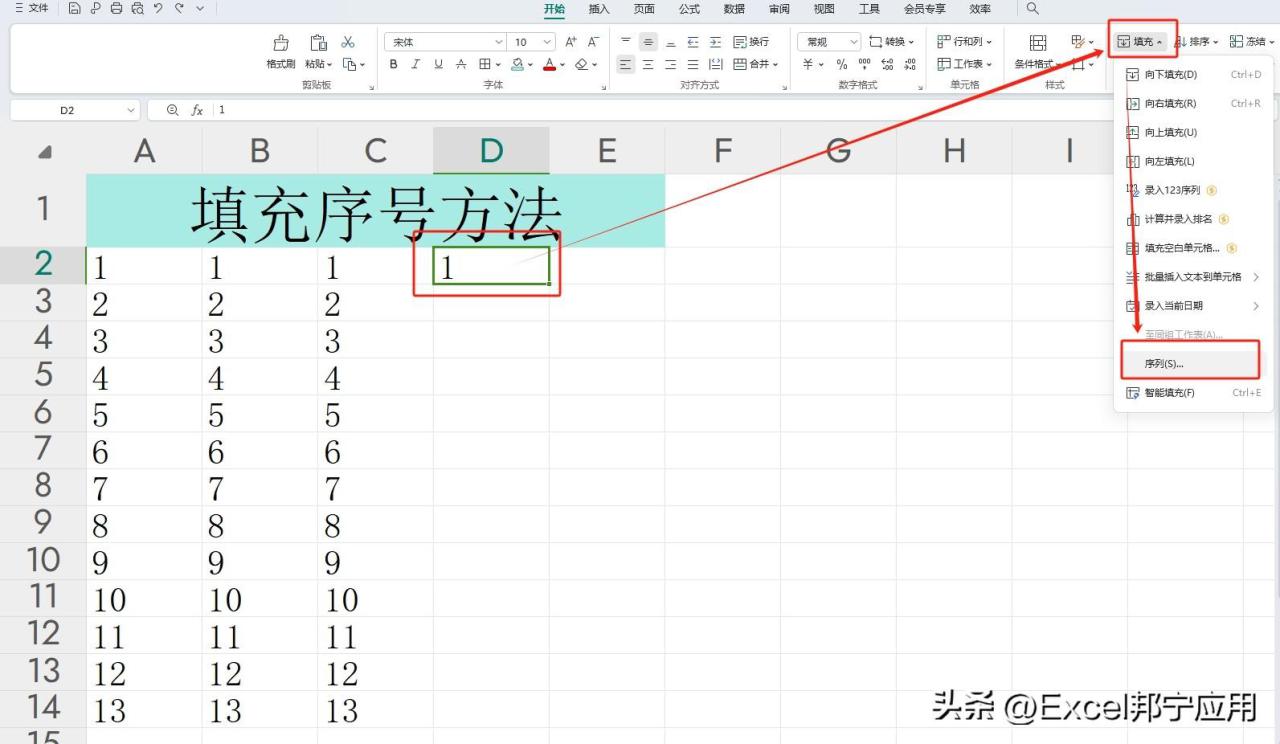Click the font color red A swatch
The image size is (1280, 744).
[x=549, y=64]
